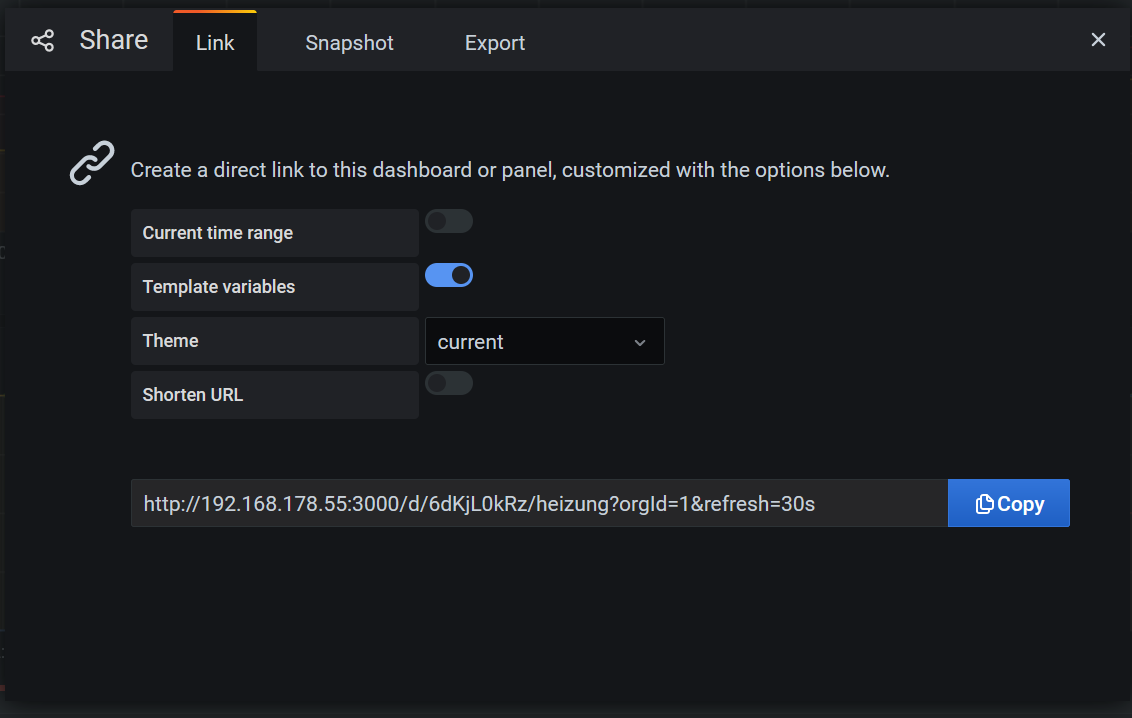Click the "Theme" label

point(171,341)
